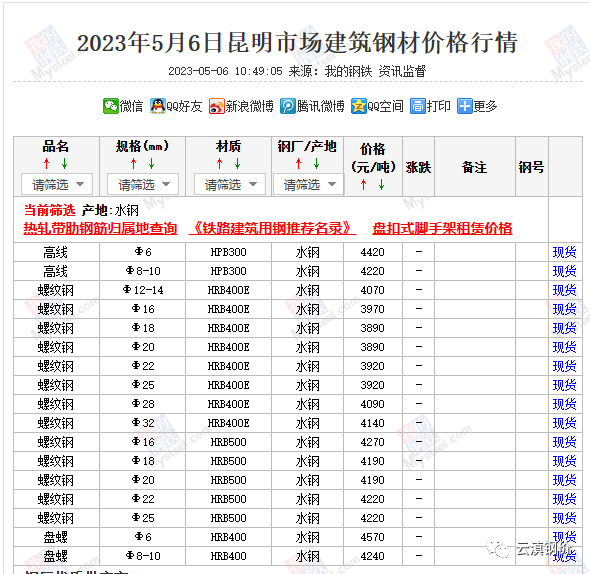
Task: Open the 规格(mm) 请筛选 dropdown
Action: click(x=143, y=184)
